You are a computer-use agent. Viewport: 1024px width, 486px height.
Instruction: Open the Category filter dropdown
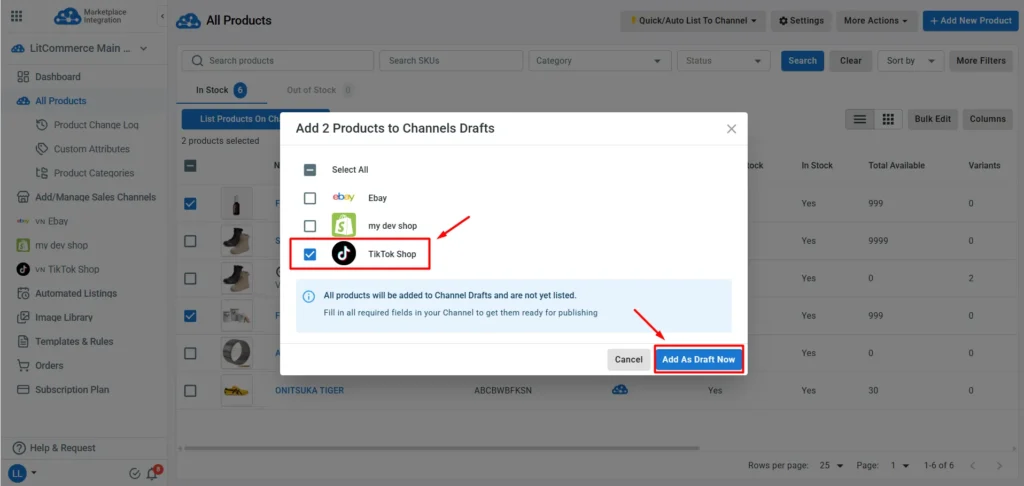(x=600, y=61)
